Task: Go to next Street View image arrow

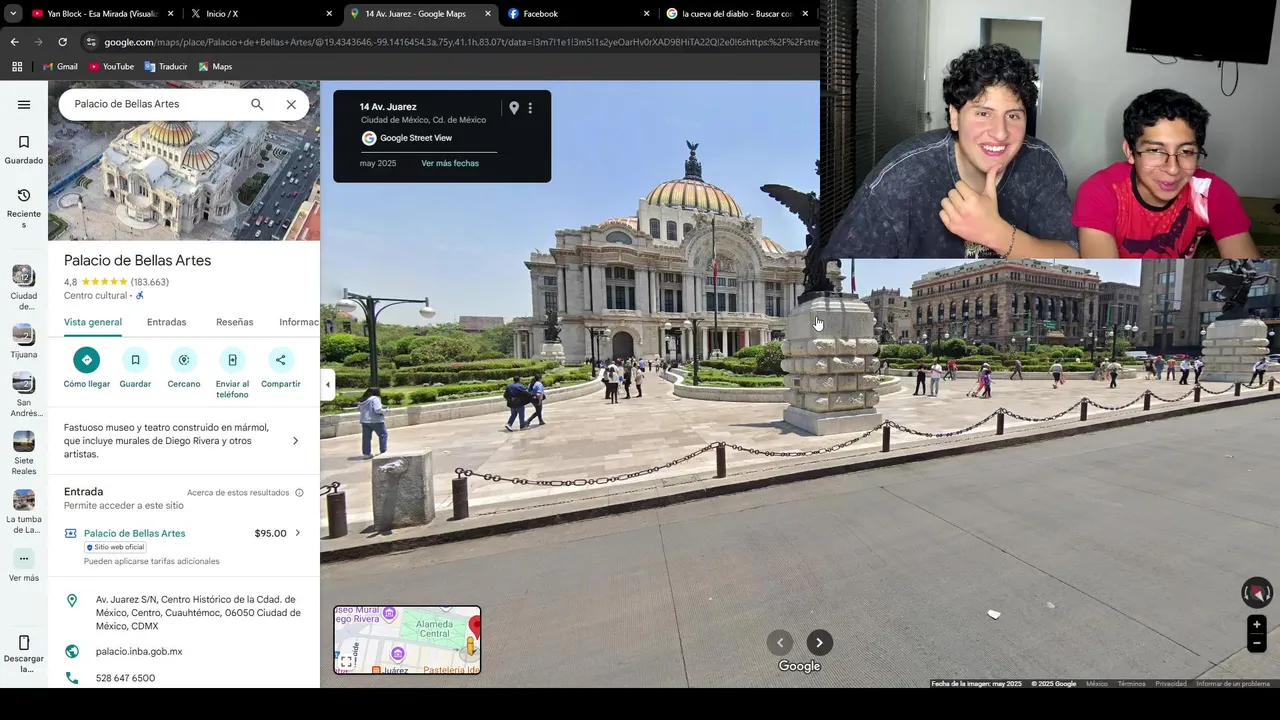Action: click(x=819, y=643)
